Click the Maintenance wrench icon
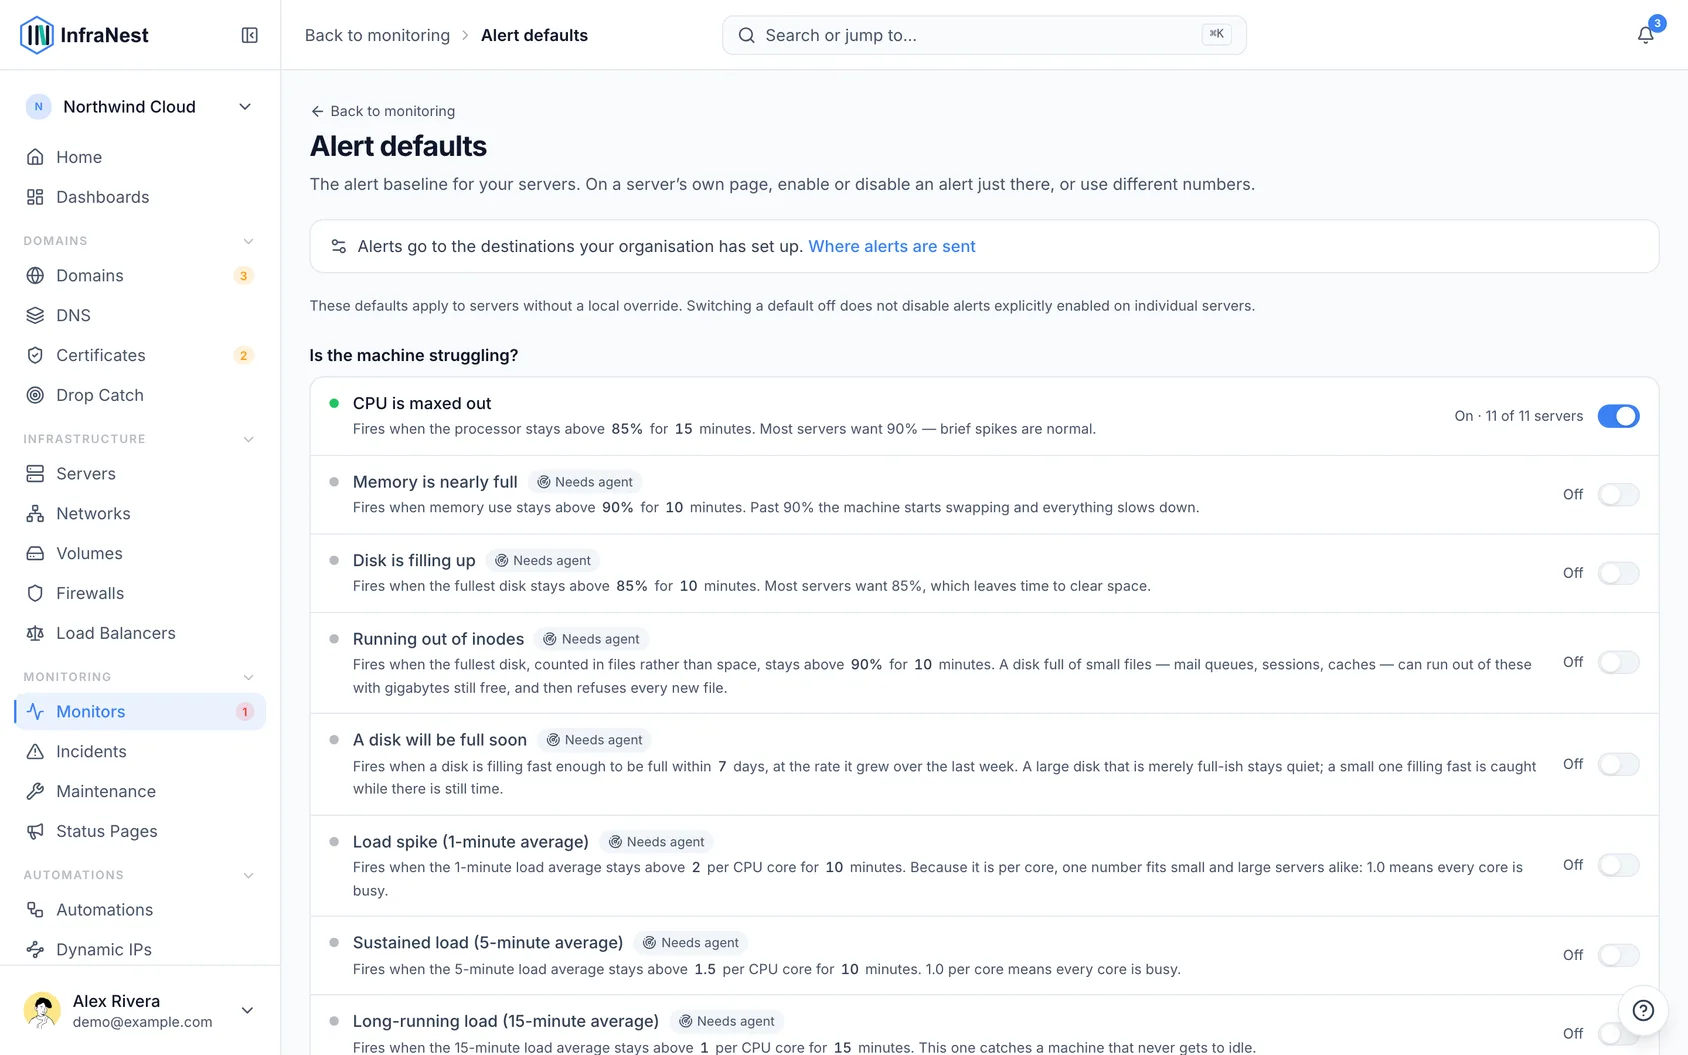 click(x=35, y=791)
